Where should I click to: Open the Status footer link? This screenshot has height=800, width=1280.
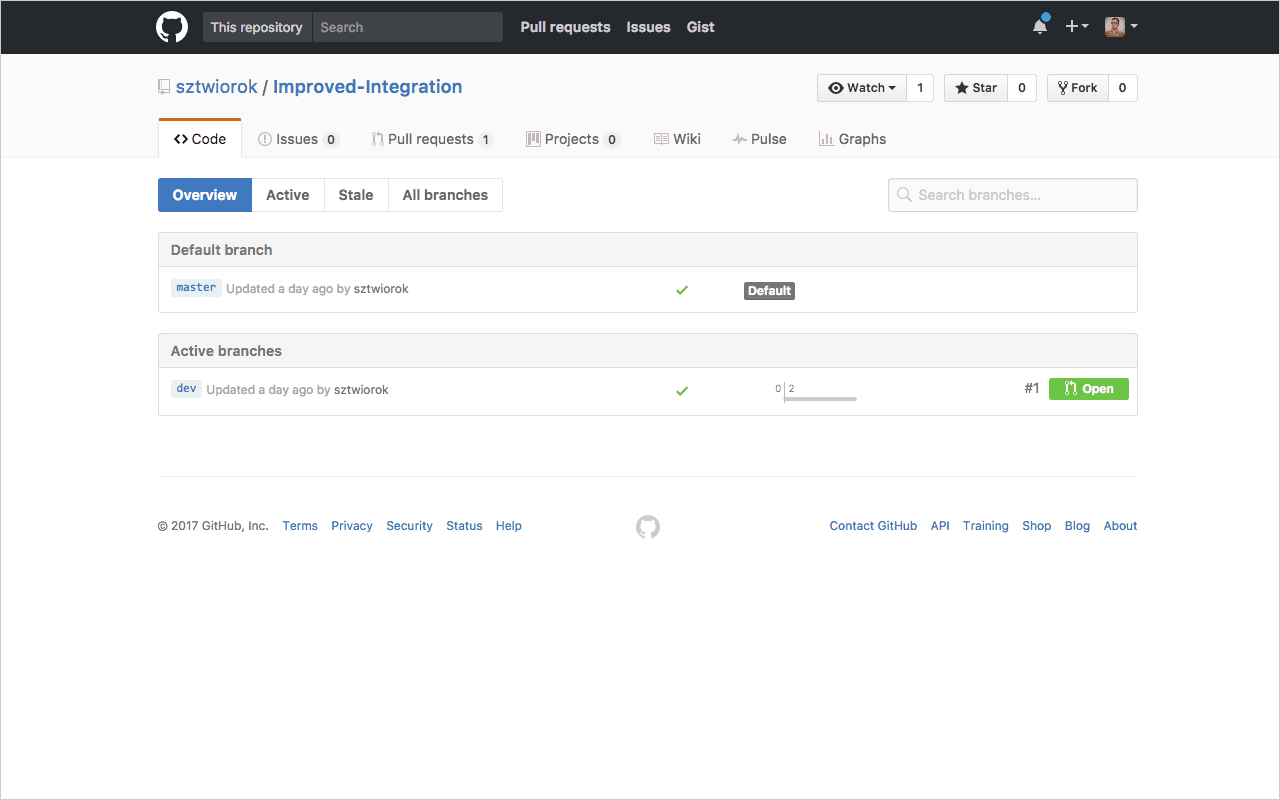(x=464, y=526)
